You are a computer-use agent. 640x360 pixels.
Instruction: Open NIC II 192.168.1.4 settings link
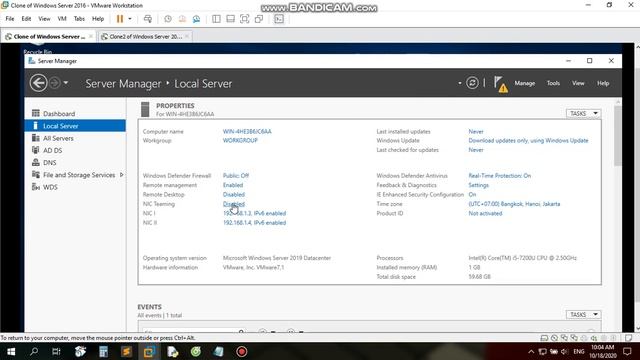[254, 222]
